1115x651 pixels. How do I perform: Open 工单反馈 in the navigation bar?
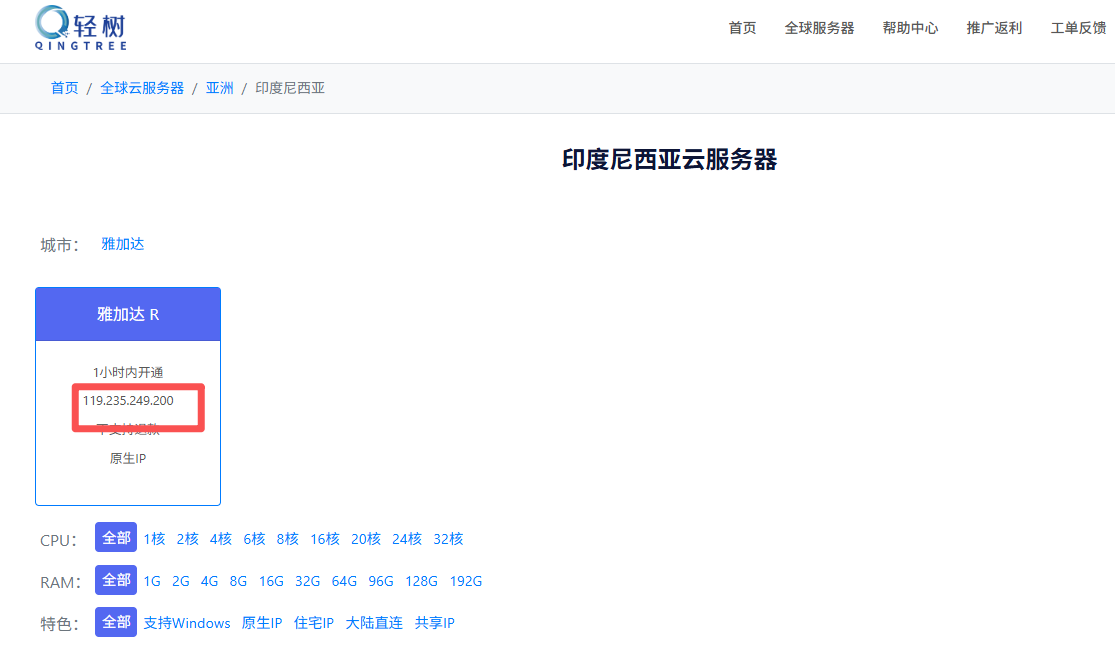(1078, 28)
